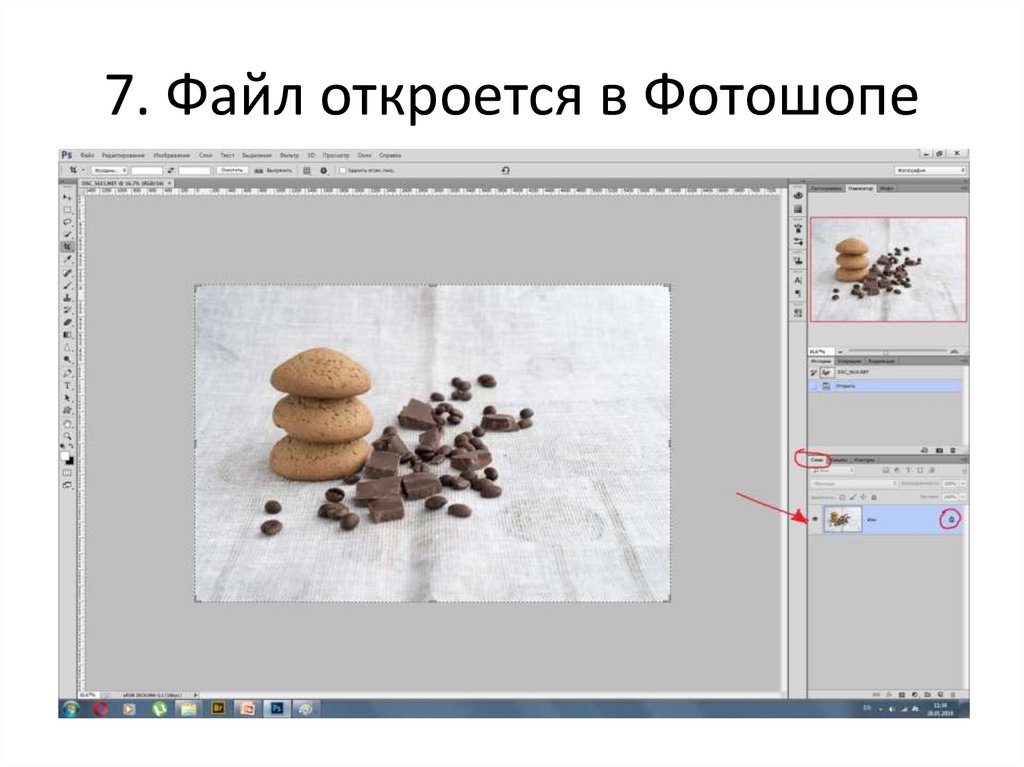Select the DSC document tab

tap(124, 184)
